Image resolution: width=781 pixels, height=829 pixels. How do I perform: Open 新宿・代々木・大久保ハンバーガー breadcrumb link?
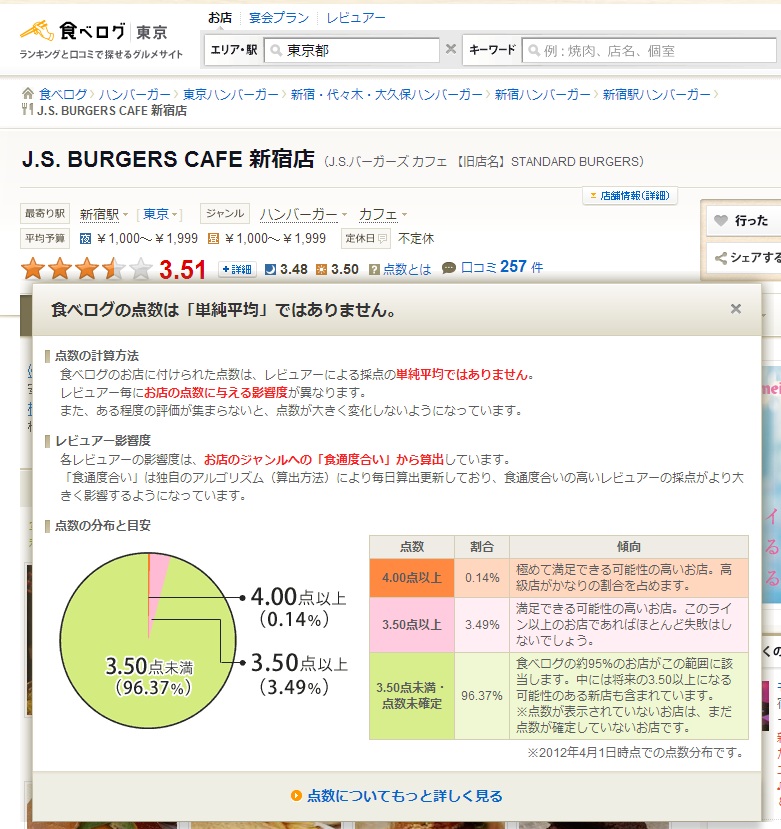tap(387, 94)
